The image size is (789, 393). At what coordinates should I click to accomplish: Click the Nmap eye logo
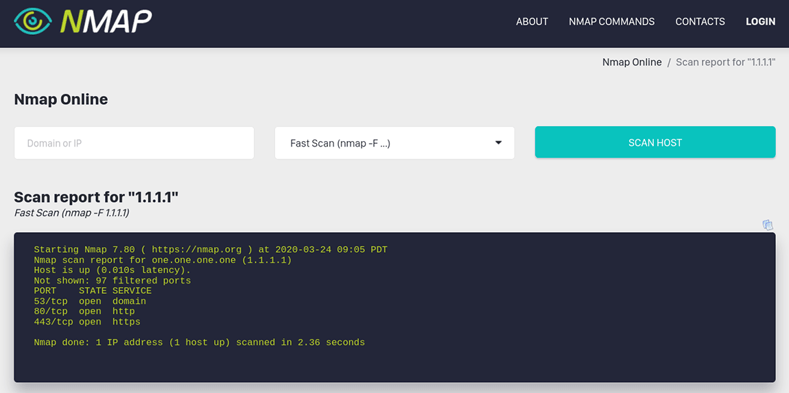[33, 21]
